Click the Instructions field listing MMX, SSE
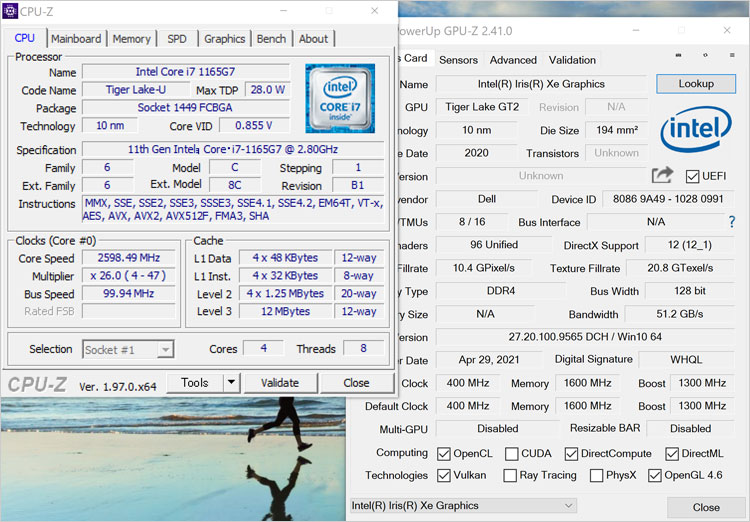Screen dimensions: 750x522 [233, 210]
